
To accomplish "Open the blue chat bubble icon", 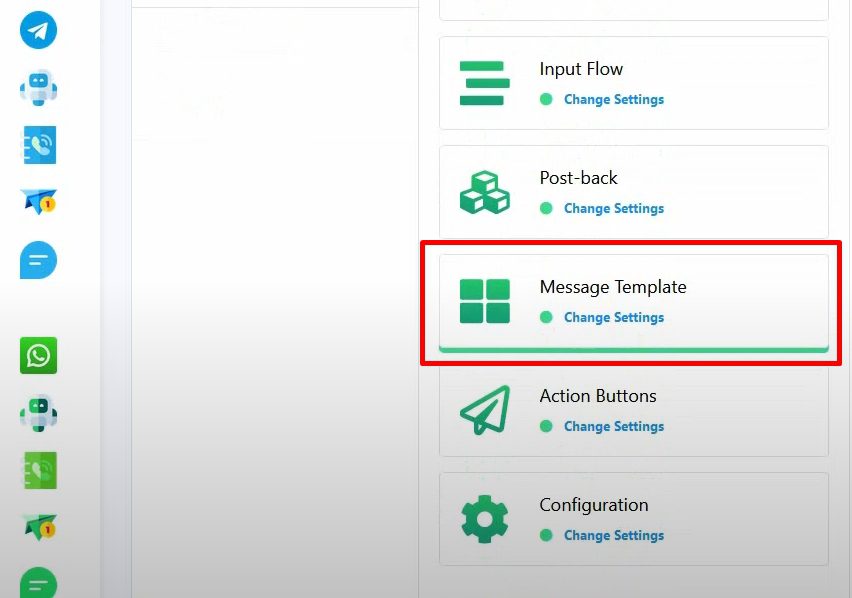I will (38, 260).
